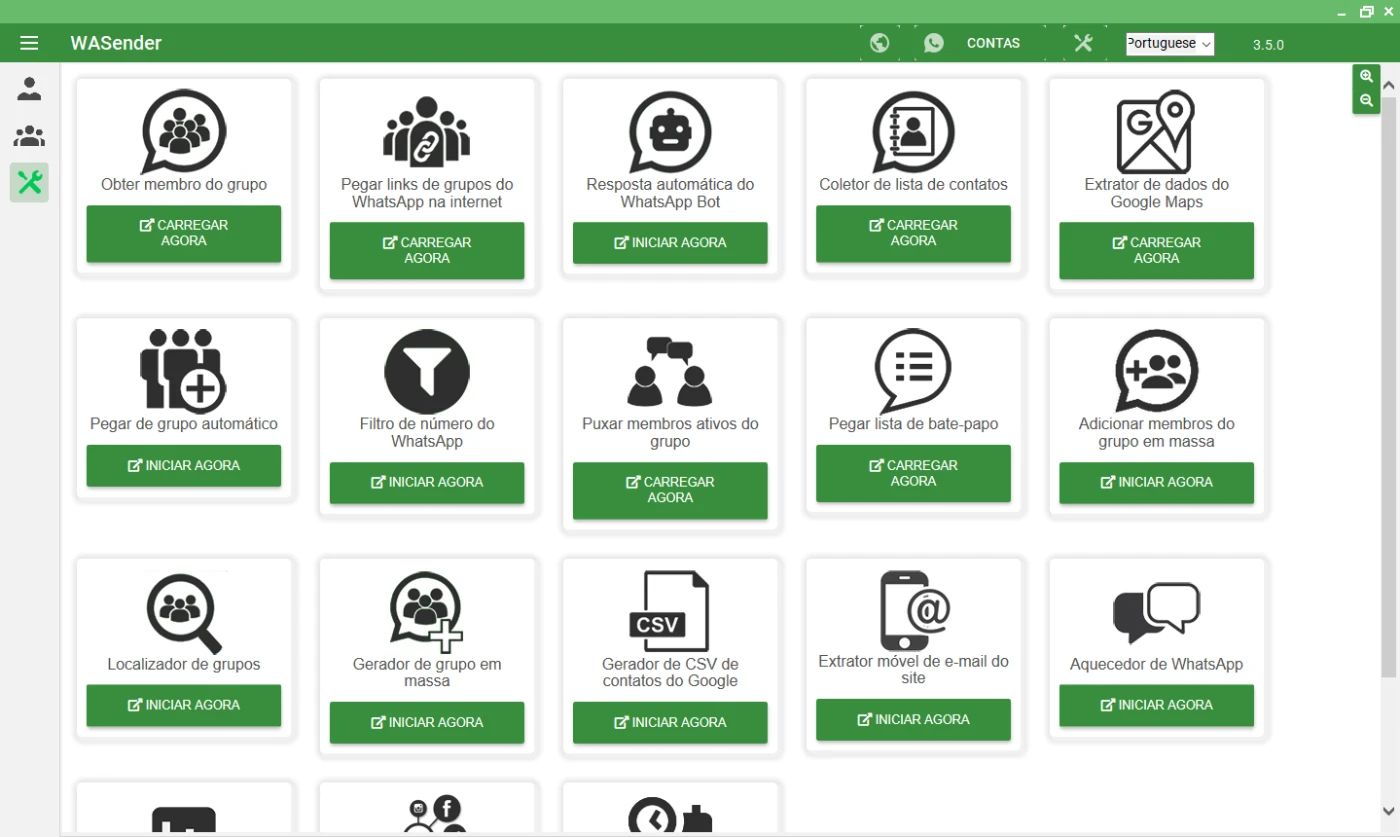Click the WhatsApp number filter funnel icon
This screenshot has width=1400, height=837.
click(x=427, y=371)
